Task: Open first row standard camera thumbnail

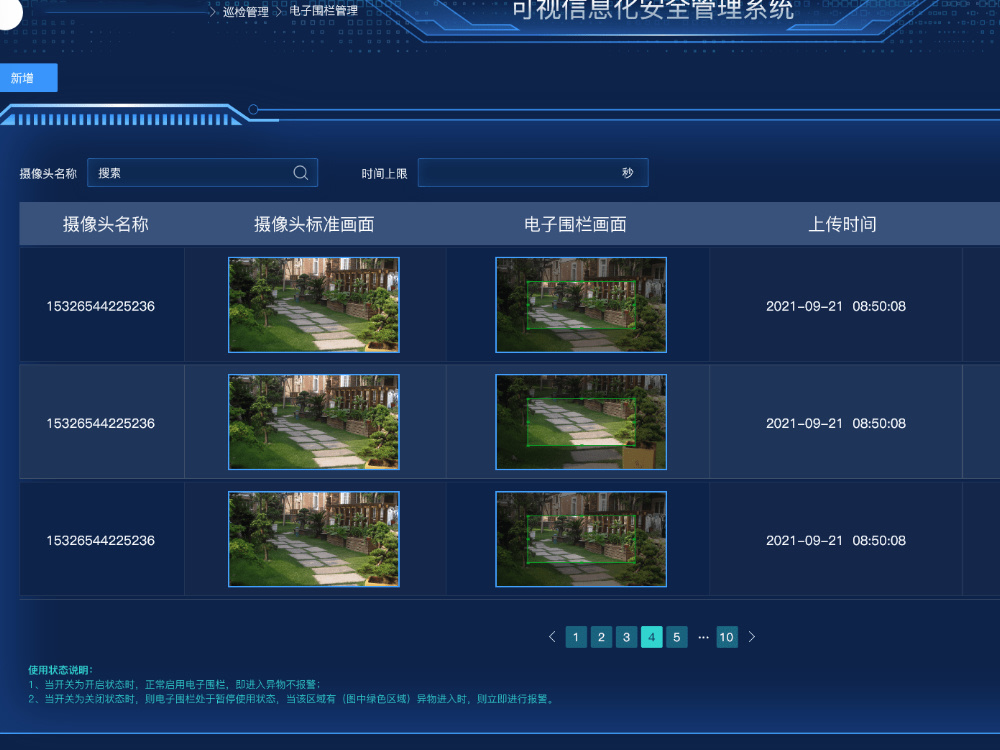Action: click(314, 305)
